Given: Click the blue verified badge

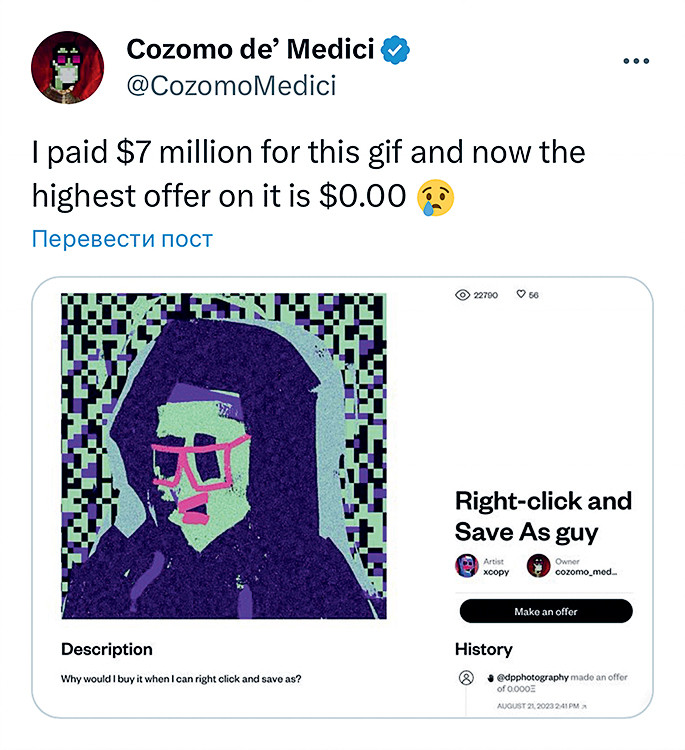Looking at the screenshot, I should (397, 49).
